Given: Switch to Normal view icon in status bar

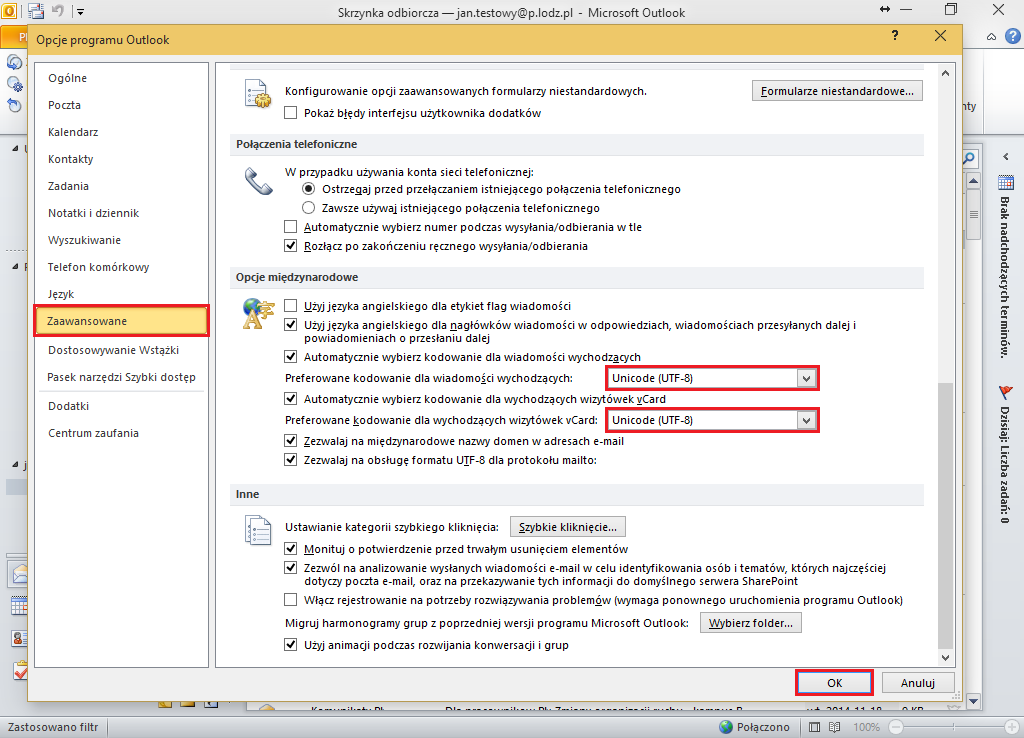Looking at the screenshot, I should click(814, 727).
